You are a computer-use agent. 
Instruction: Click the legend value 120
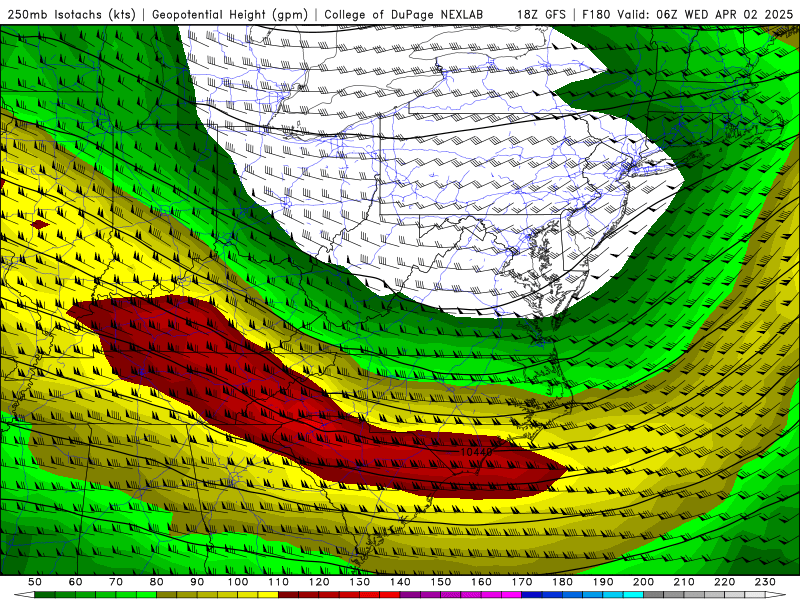[x=319, y=582]
